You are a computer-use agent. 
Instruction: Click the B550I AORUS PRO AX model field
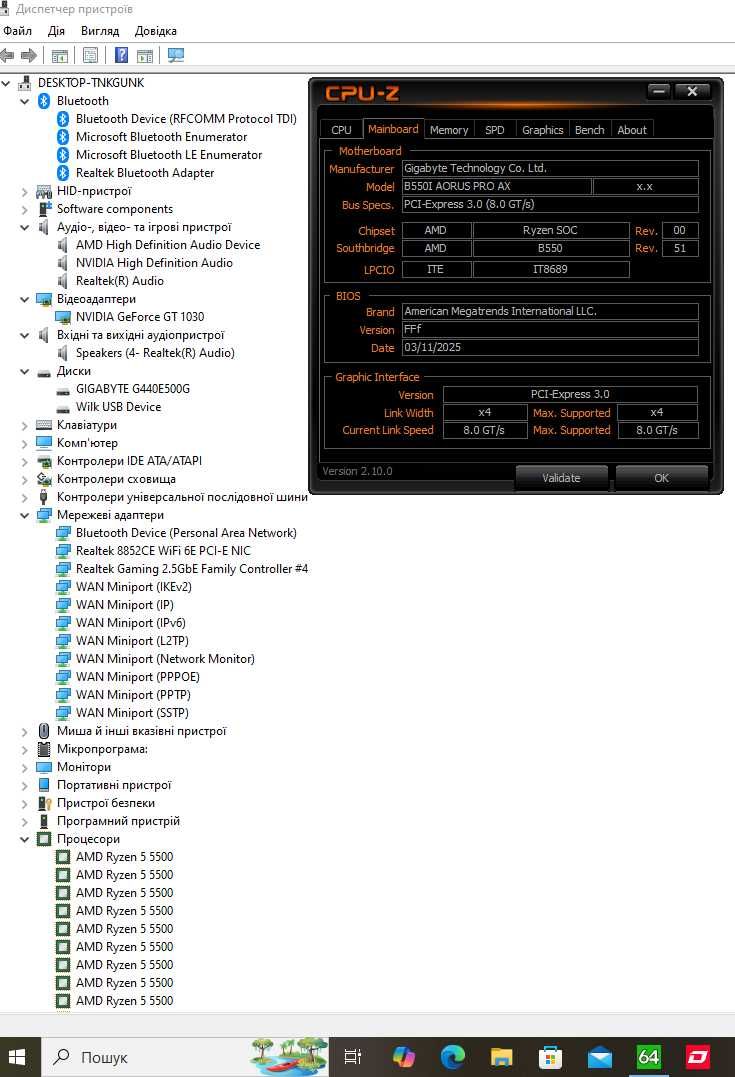coord(496,186)
